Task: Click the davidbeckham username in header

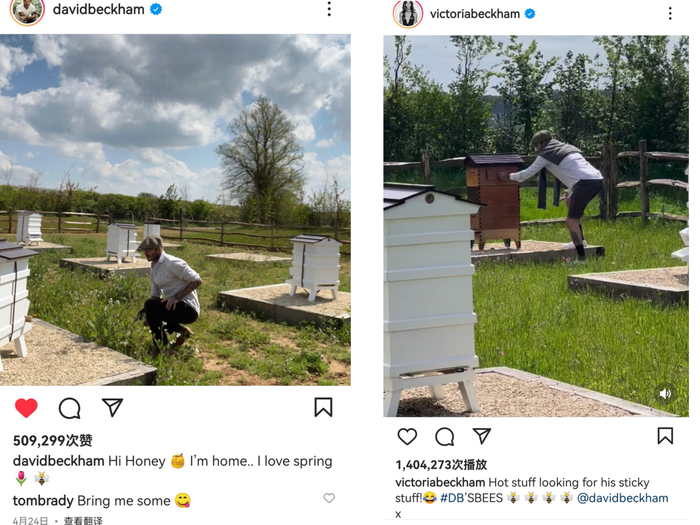Action: [x=99, y=9]
